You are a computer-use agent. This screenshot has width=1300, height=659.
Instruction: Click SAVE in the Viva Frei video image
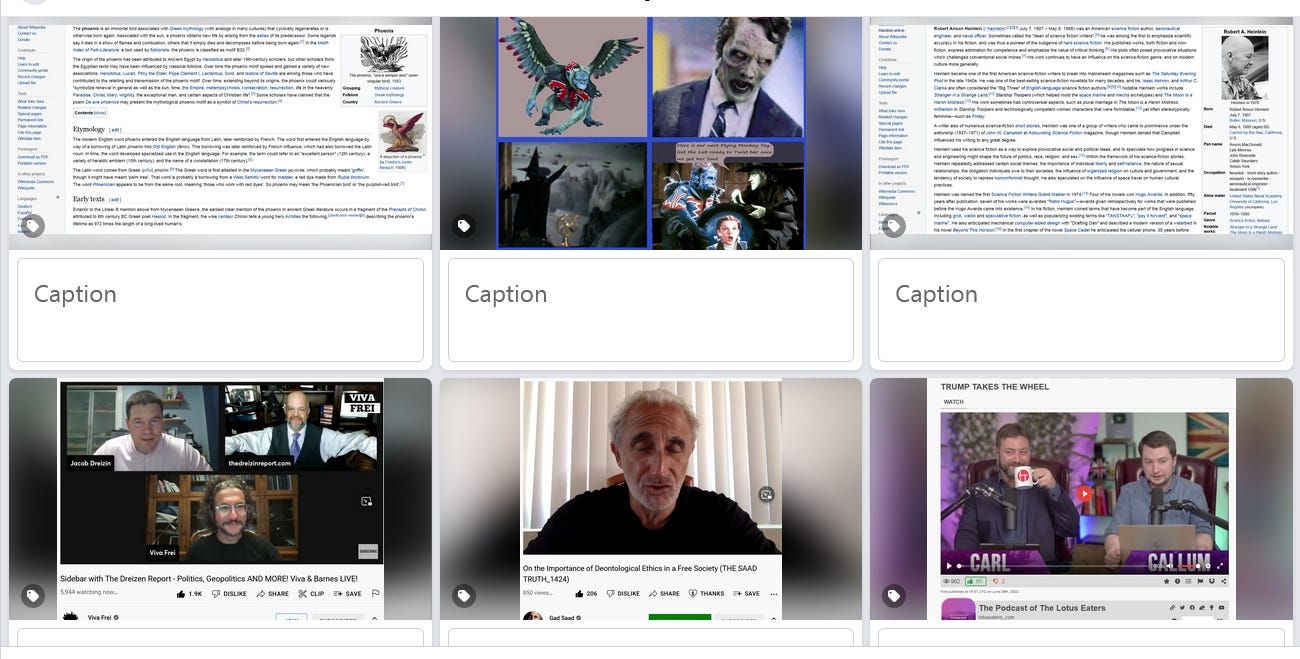pyautogui.click(x=347, y=593)
